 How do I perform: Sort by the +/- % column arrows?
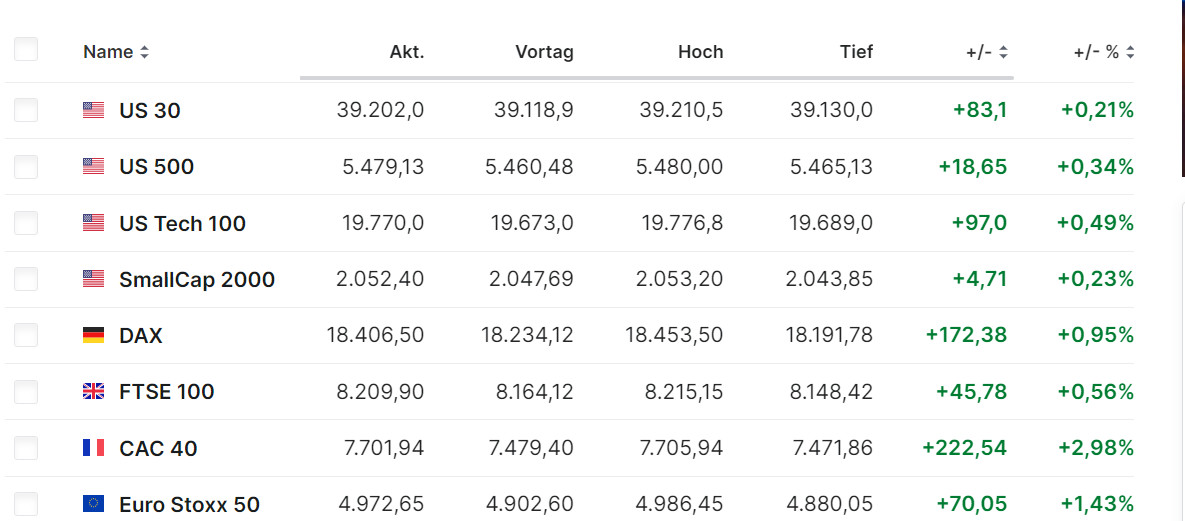1130,52
